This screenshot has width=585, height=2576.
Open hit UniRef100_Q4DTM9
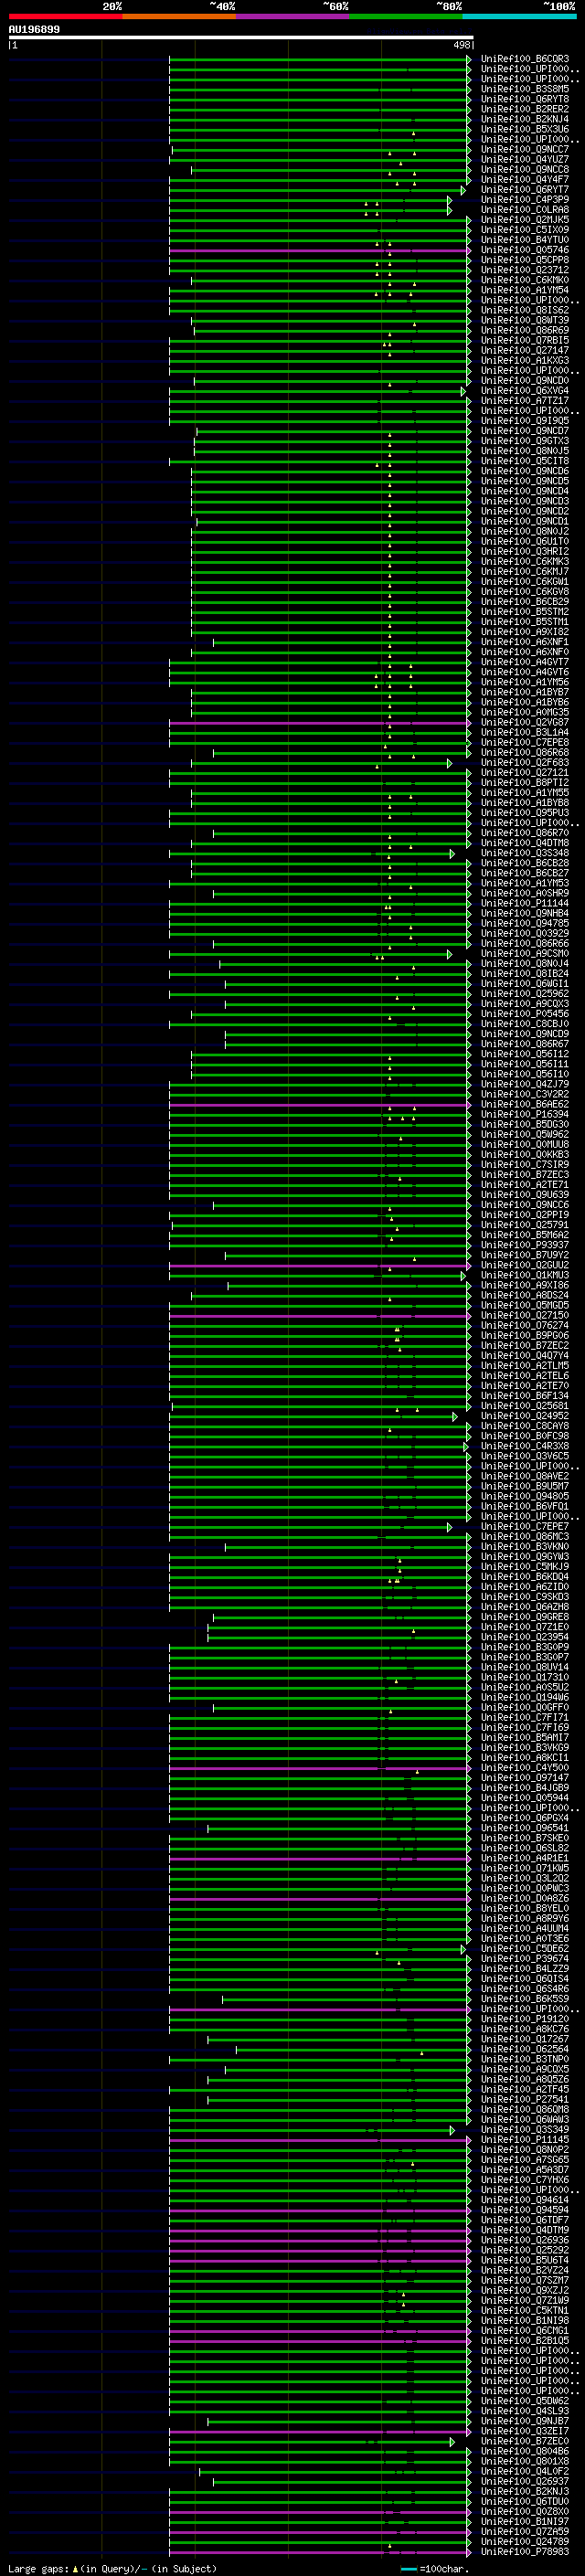(524, 2230)
